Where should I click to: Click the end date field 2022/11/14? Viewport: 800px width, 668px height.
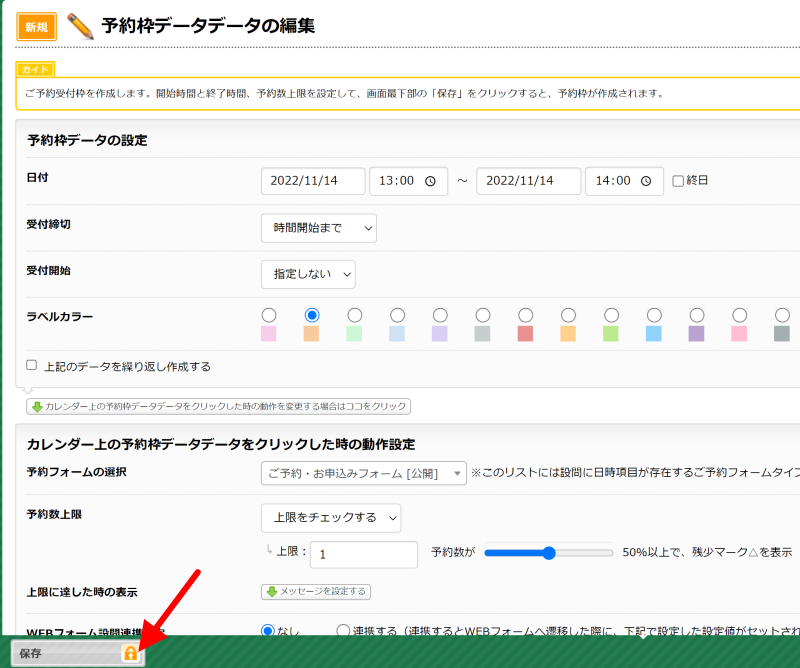(x=529, y=181)
